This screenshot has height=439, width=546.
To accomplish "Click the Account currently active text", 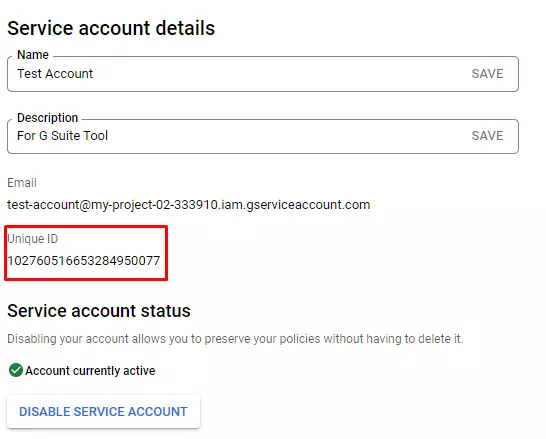I will coord(90,371).
